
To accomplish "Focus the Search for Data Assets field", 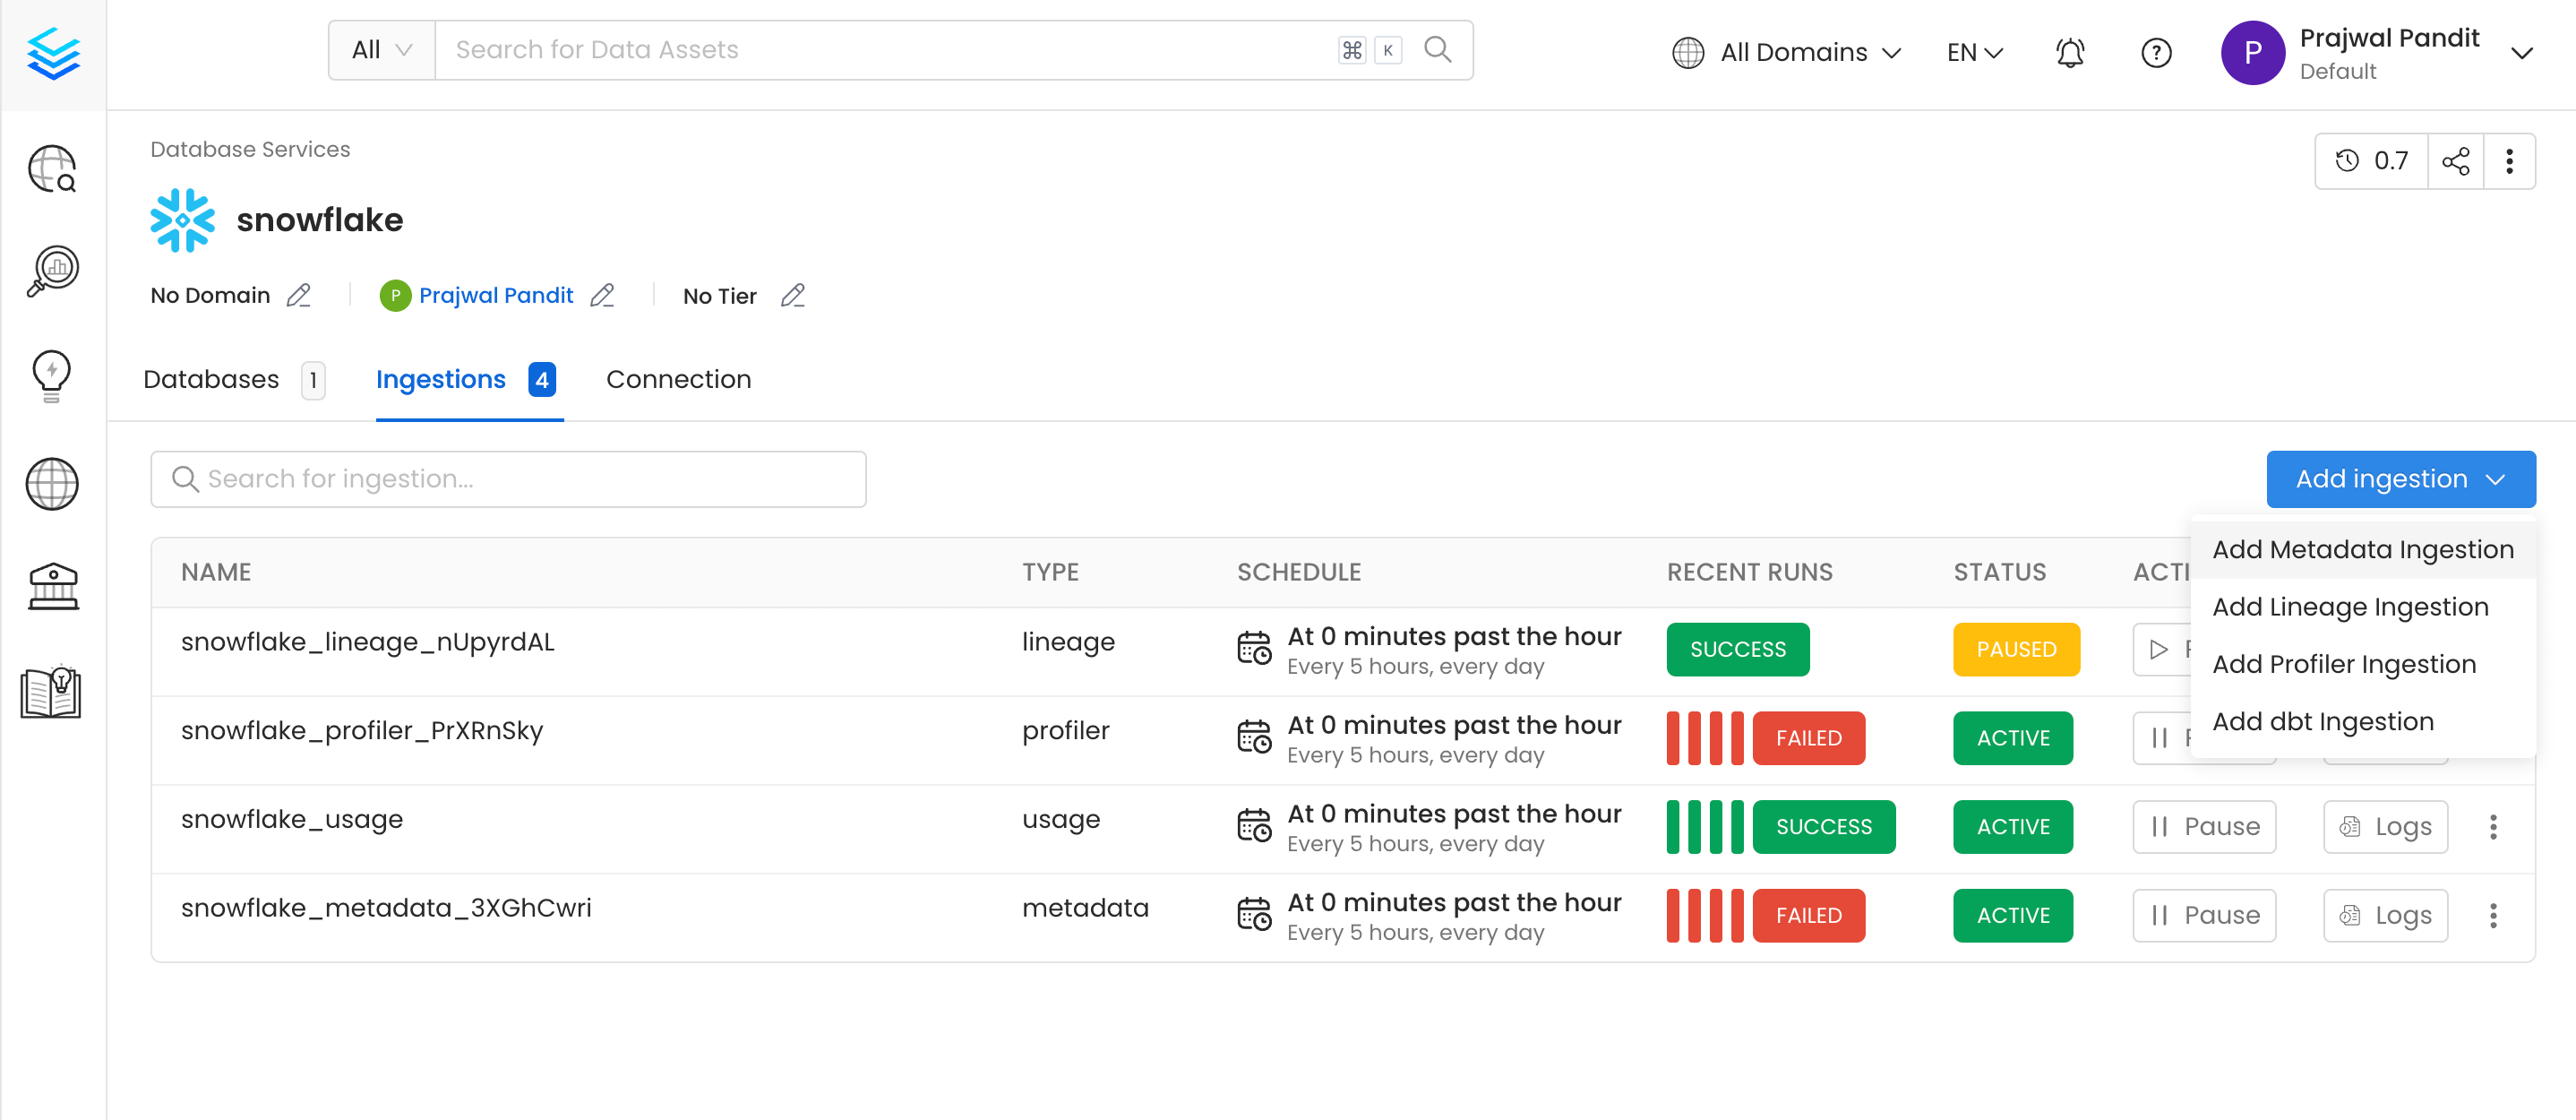I will (885, 50).
